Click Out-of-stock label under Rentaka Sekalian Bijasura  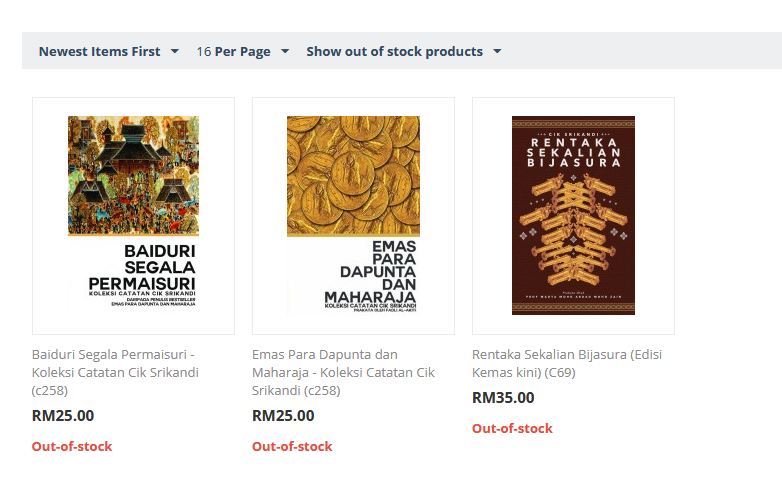(x=512, y=428)
